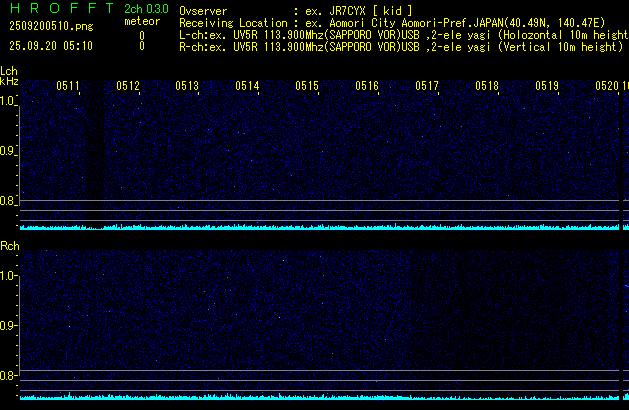Select the 0516 time marker

(x=367, y=87)
